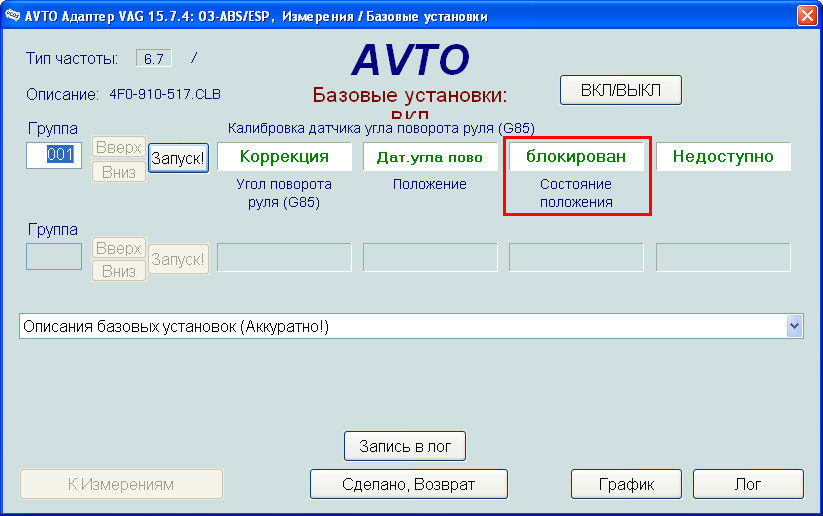Image resolution: width=823 pixels, height=516 pixels.
Task: Click the Тип частоты label
Action: tap(72, 58)
